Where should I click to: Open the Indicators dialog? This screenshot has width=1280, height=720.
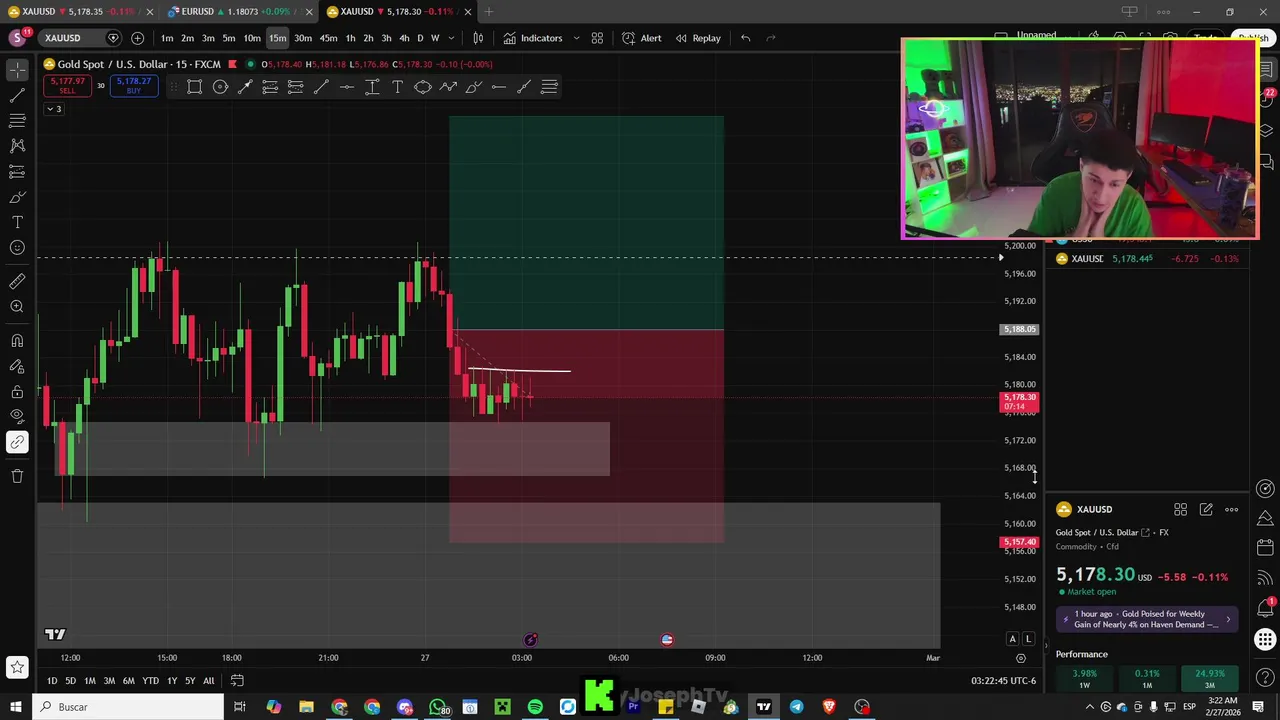coord(533,38)
